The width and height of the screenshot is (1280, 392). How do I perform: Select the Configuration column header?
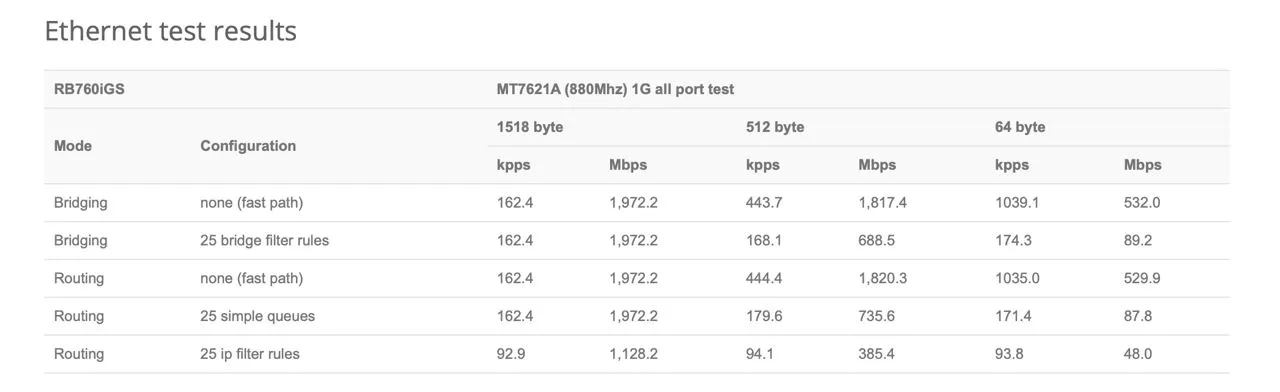(248, 146)
